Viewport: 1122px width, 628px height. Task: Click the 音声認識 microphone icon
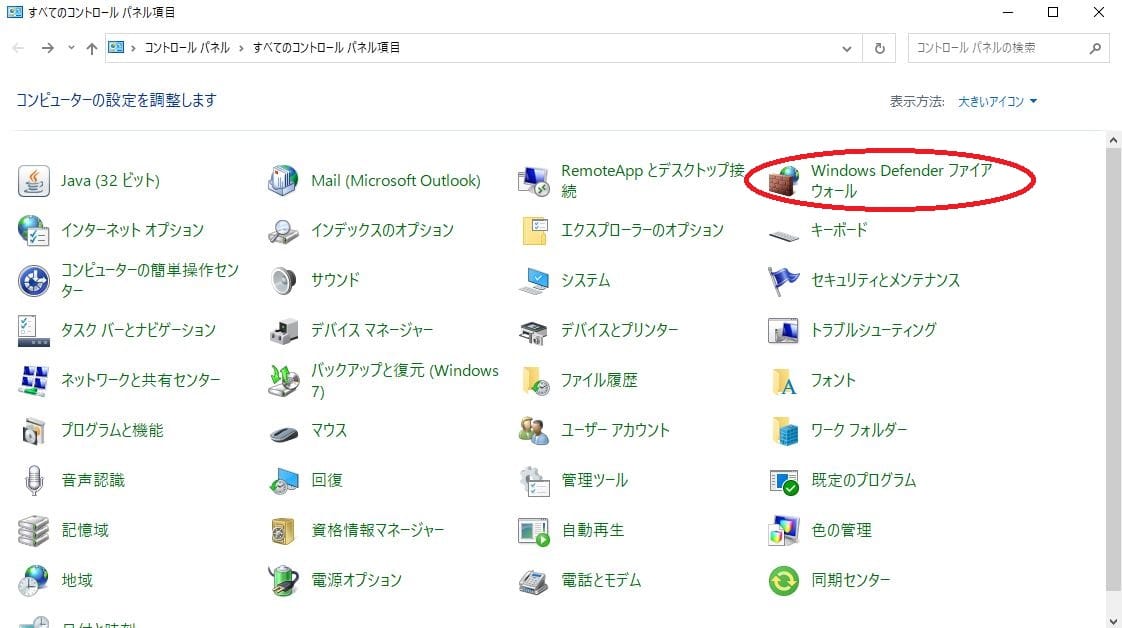[x=33, y=481]
